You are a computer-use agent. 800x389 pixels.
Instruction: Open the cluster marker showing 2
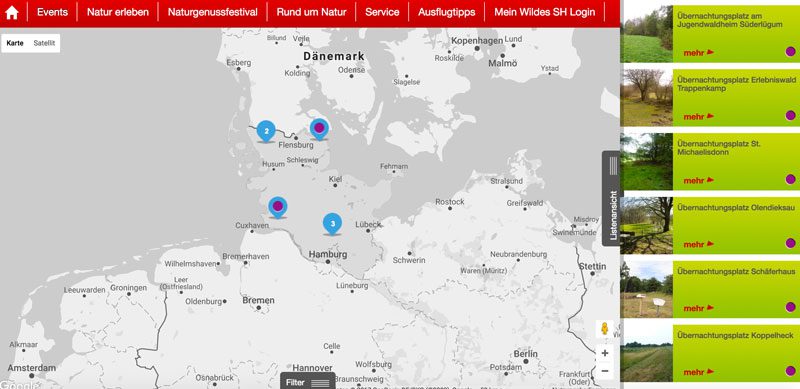(266, 131)
